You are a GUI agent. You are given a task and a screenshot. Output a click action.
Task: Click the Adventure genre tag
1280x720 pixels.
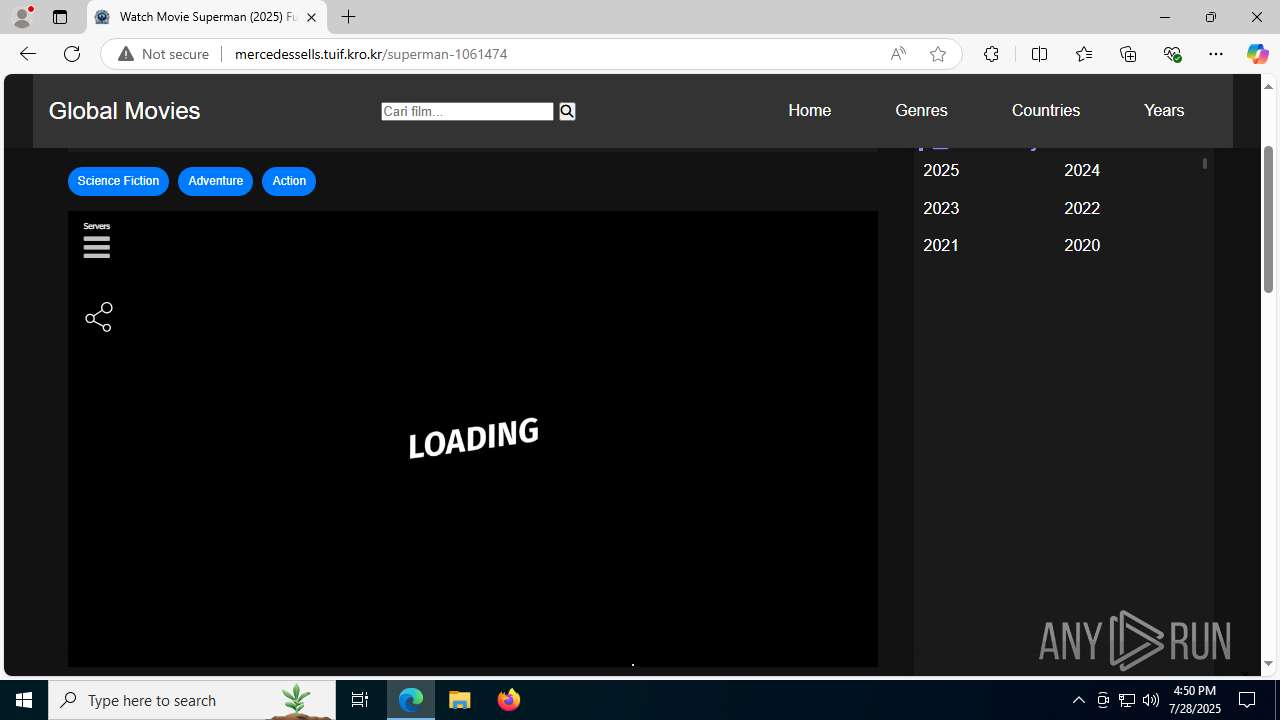click(x=215, y=181)
